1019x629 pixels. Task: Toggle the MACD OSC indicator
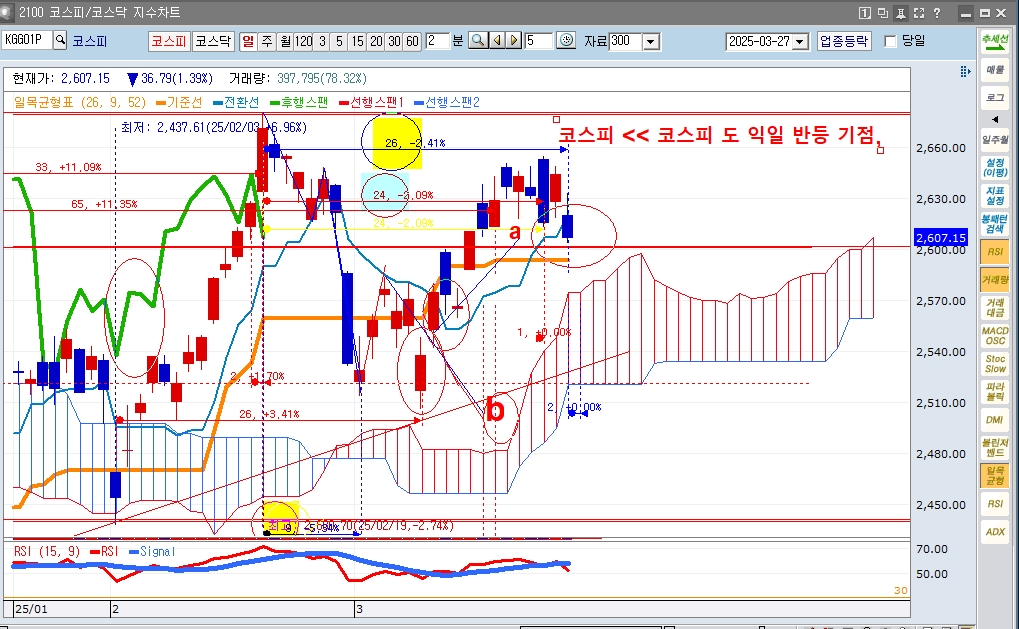point(994,335)
